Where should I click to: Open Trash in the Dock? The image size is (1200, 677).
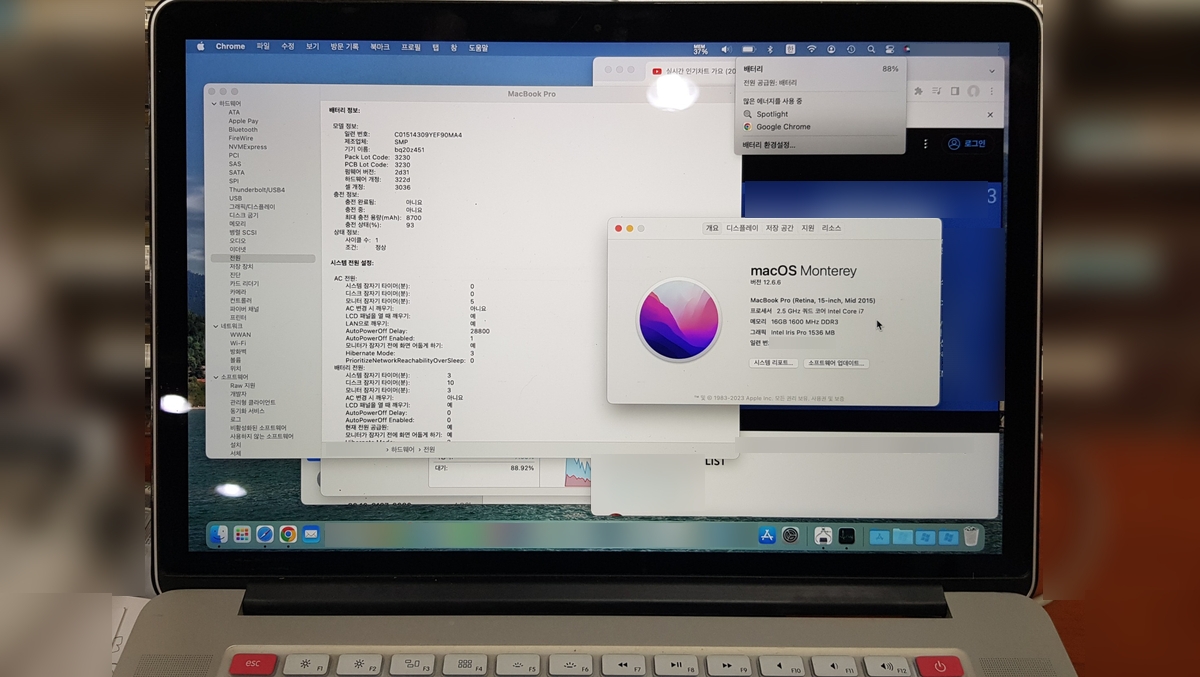click(971, 536)
